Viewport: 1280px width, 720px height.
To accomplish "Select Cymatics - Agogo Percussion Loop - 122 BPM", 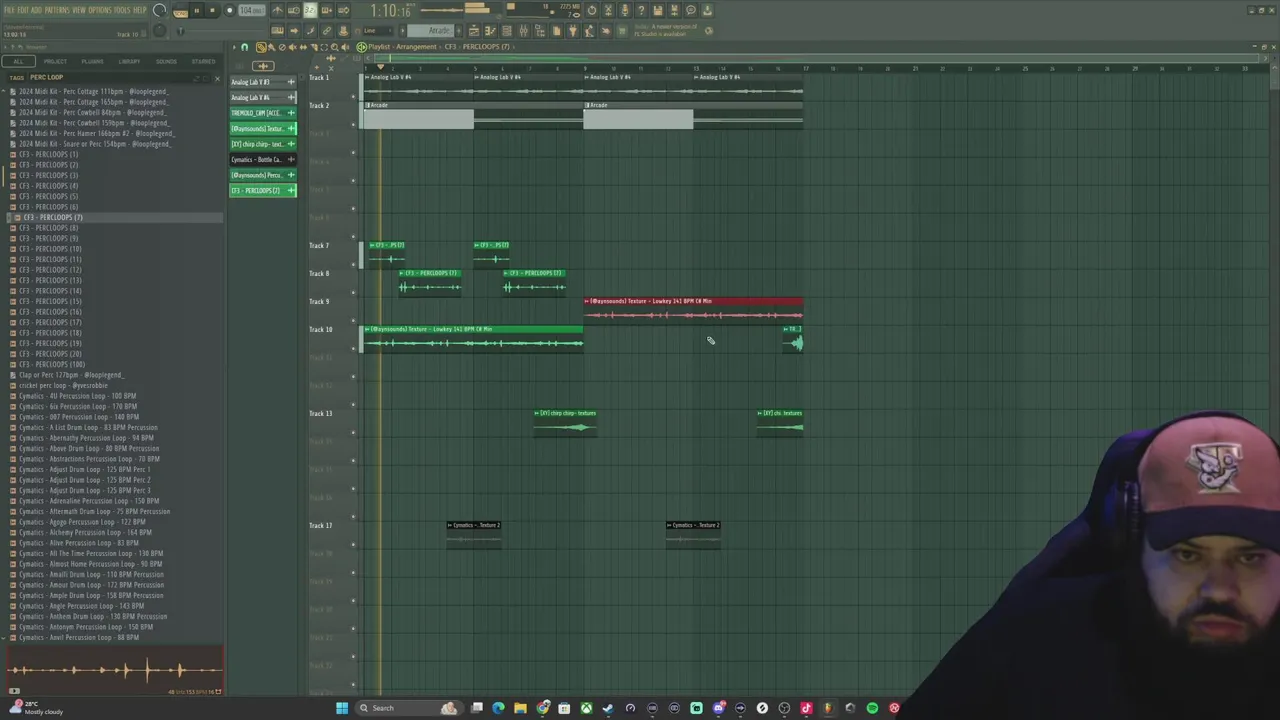I will click(82, 522).
